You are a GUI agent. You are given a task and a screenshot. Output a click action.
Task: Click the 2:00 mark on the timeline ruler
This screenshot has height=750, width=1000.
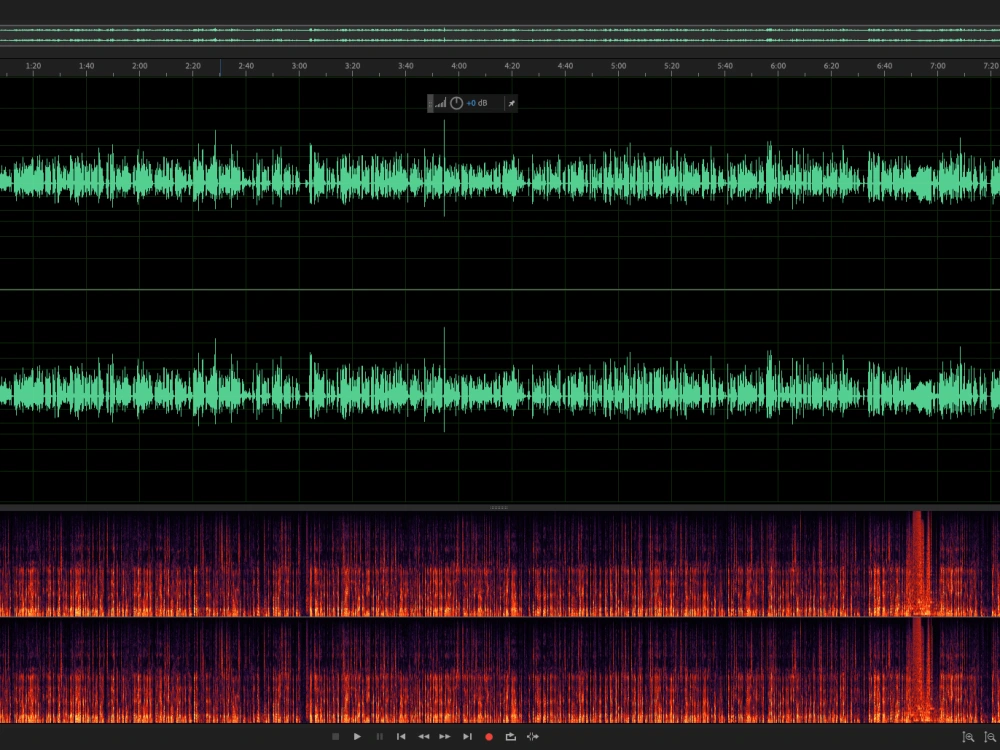click(140, 66)
